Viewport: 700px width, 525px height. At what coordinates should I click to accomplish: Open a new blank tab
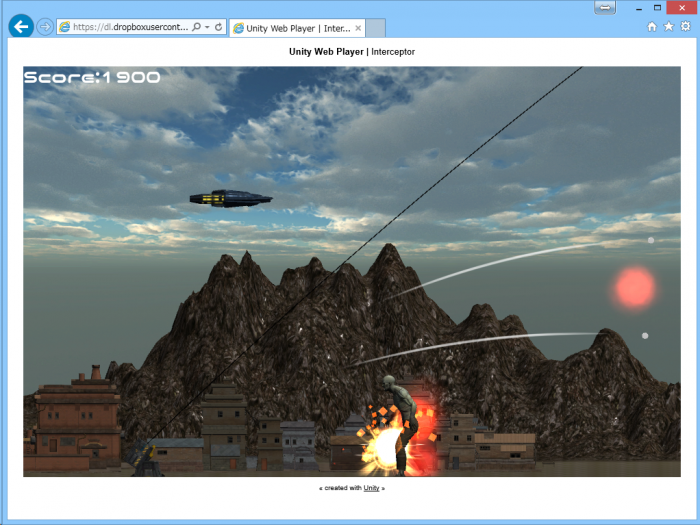pos(375,28)
